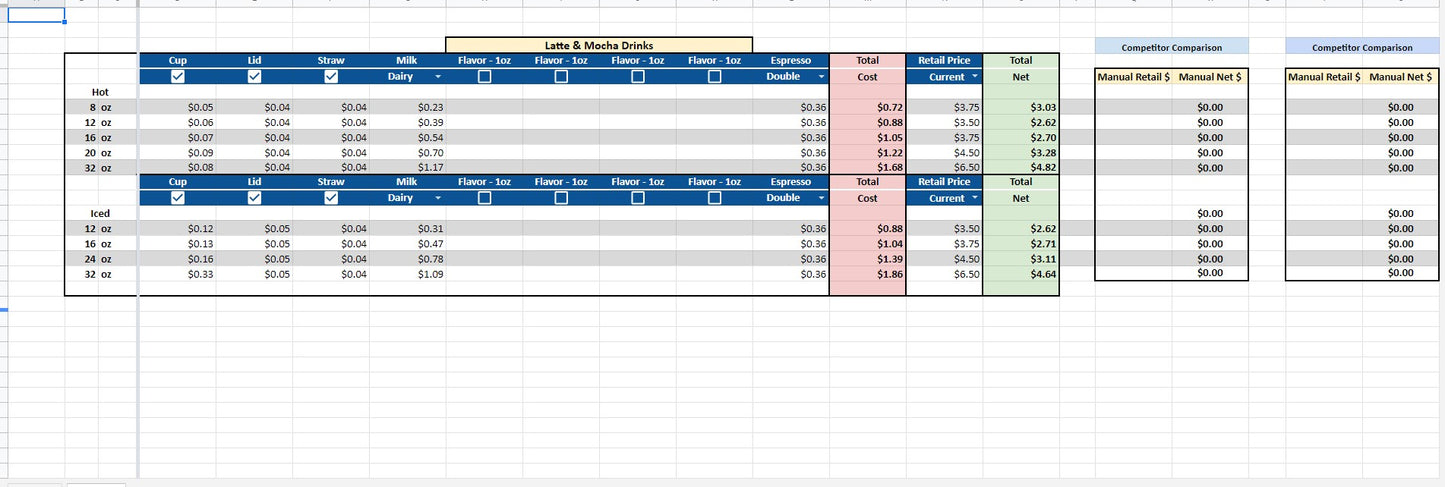Expand the Double espresso dropdown for Hot drinks
Image resolution: width=1445 pixels, height=487 pixels.
[x=821, y=77]
